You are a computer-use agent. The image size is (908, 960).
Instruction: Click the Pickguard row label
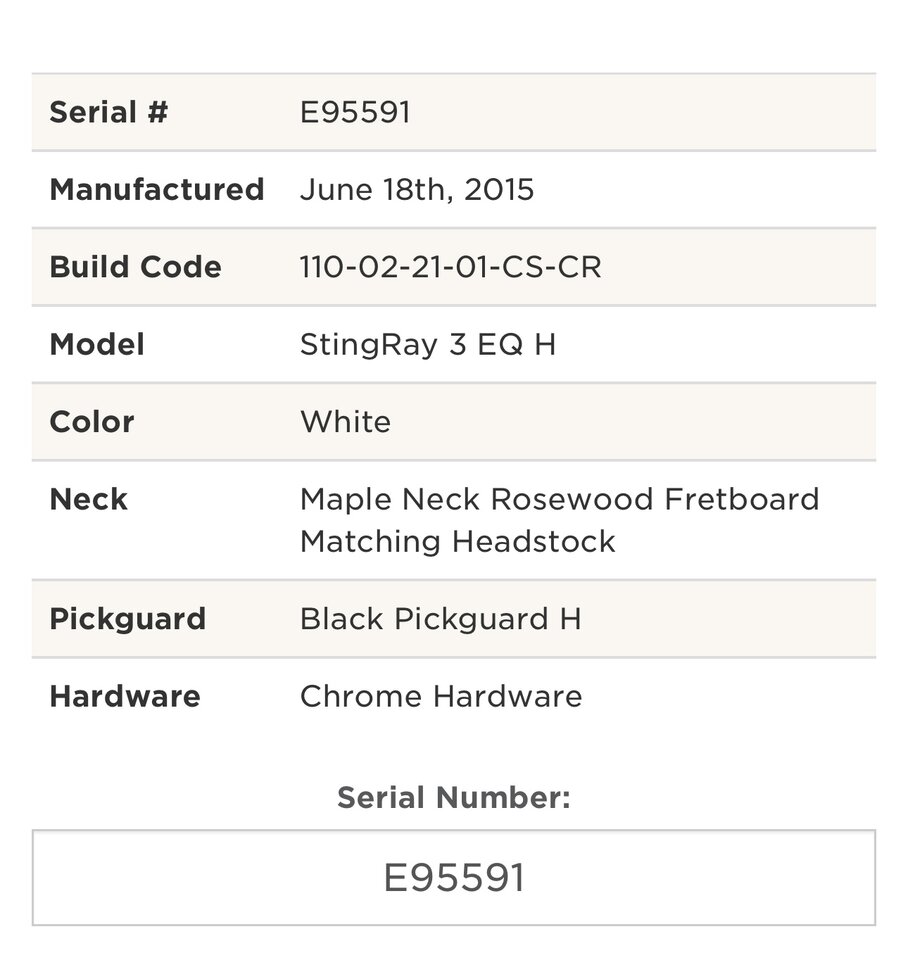tap(127, 618)
